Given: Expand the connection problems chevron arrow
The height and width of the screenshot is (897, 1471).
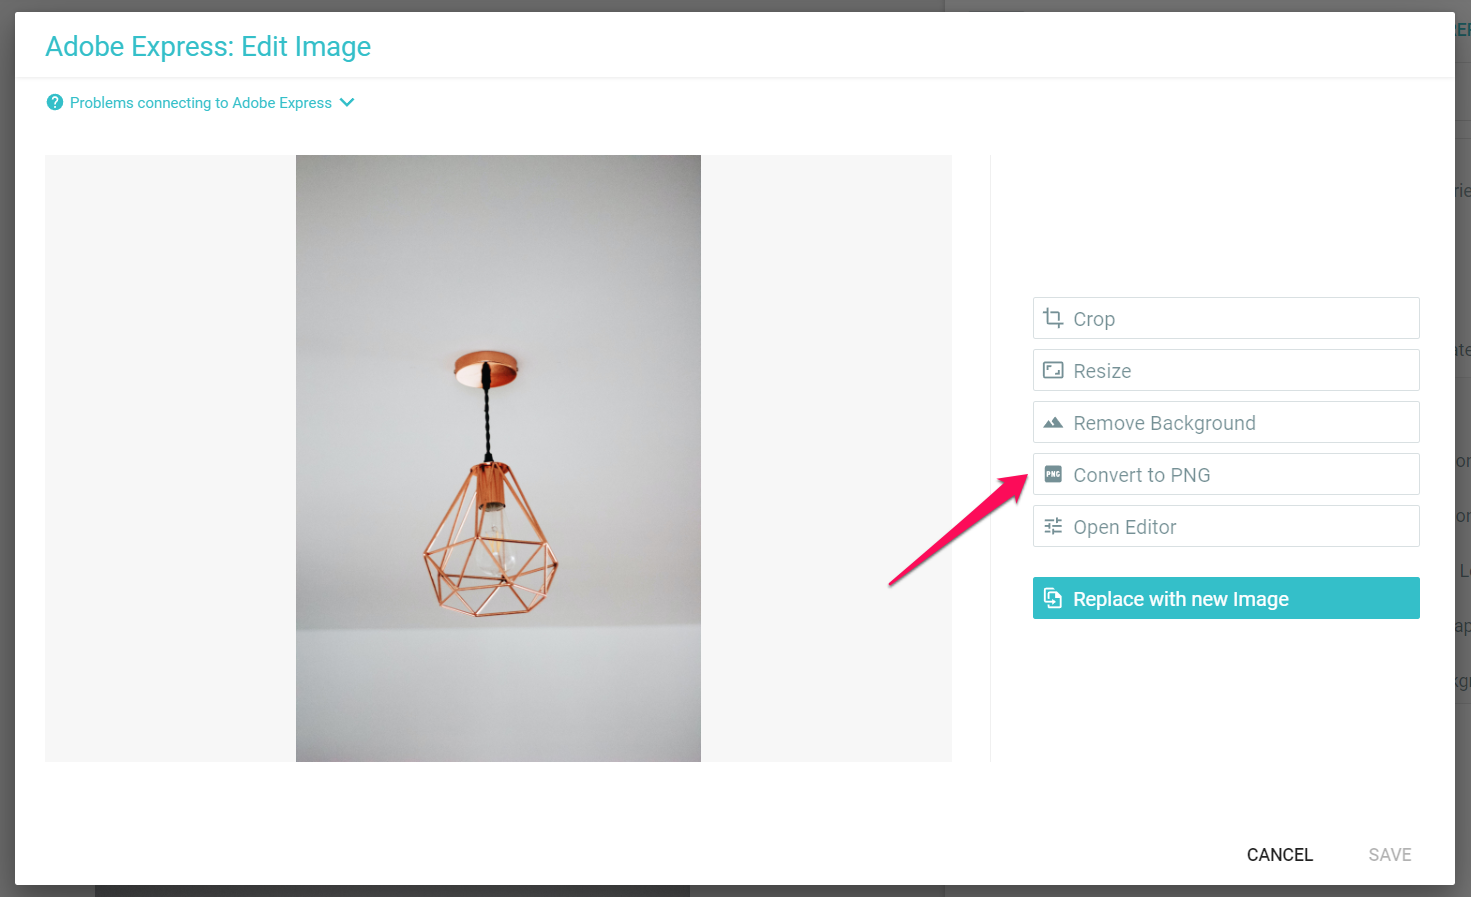Looking at the screenshot, I should [347, 102].
